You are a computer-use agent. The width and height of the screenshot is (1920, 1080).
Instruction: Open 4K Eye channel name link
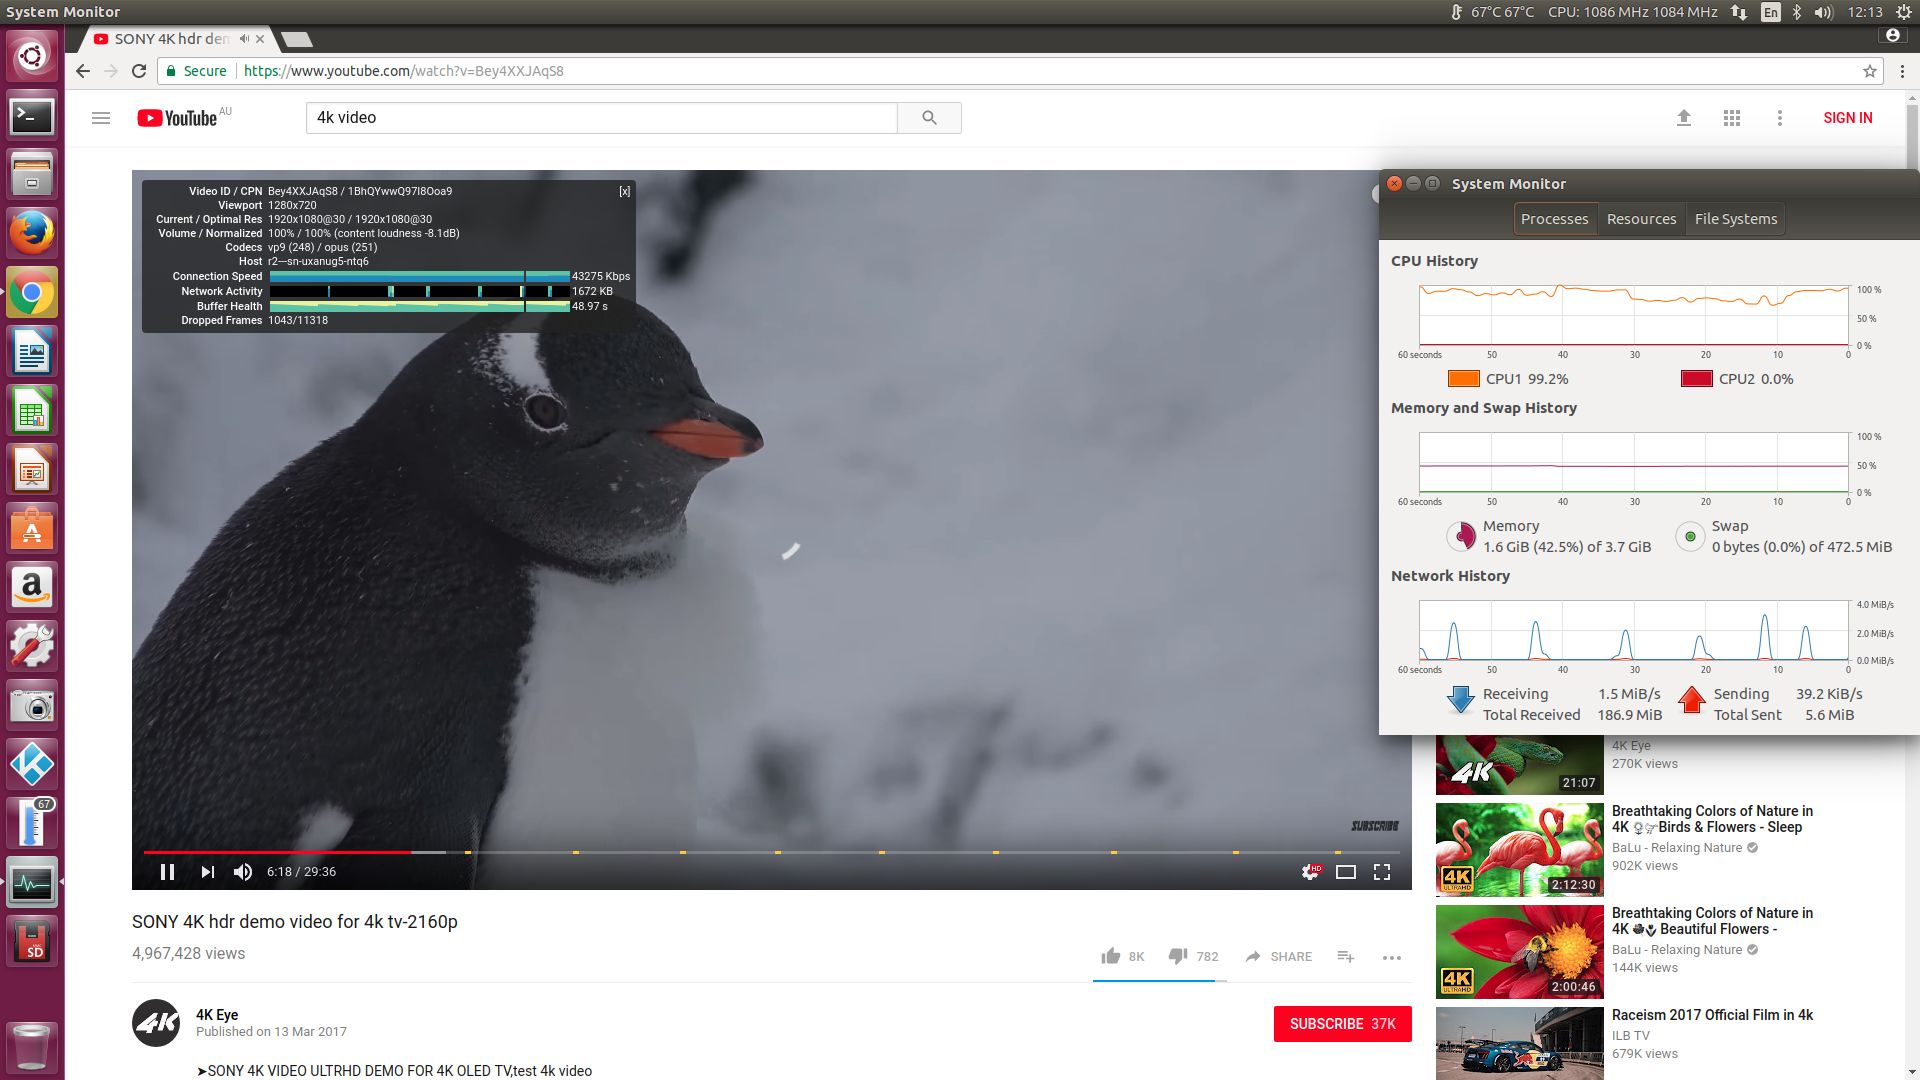coord(217,1014)
